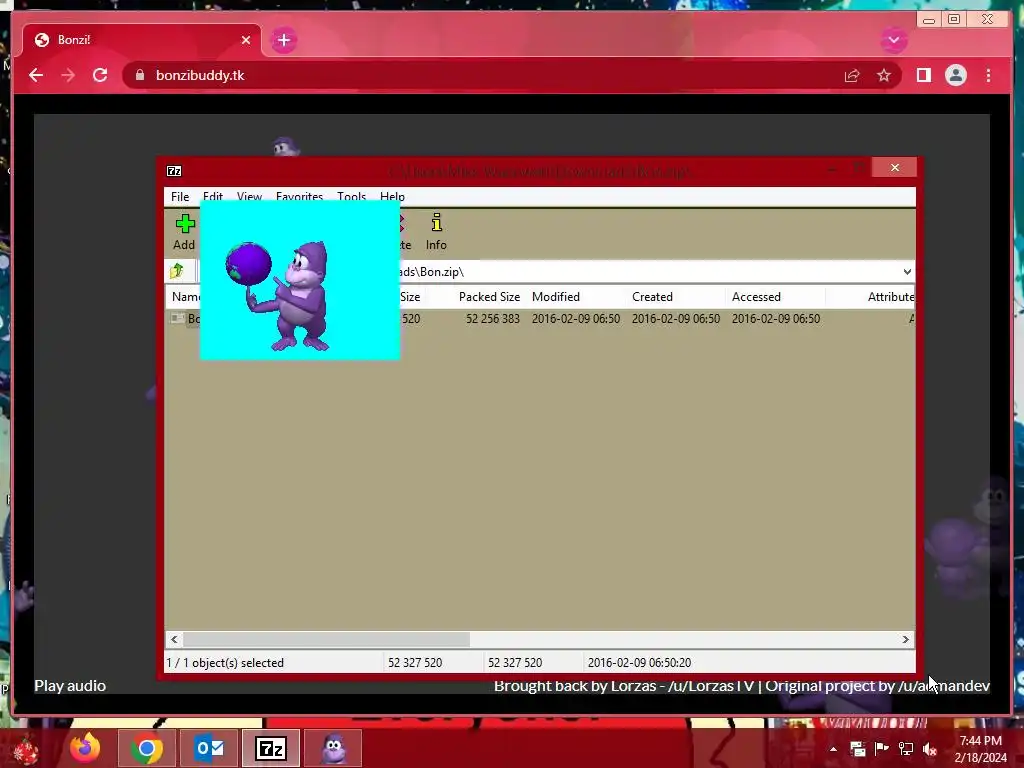This screenshot has width=1024, height=768.
Task: Open the tab search dropdown in Chrome
Action: click(894, 40)
